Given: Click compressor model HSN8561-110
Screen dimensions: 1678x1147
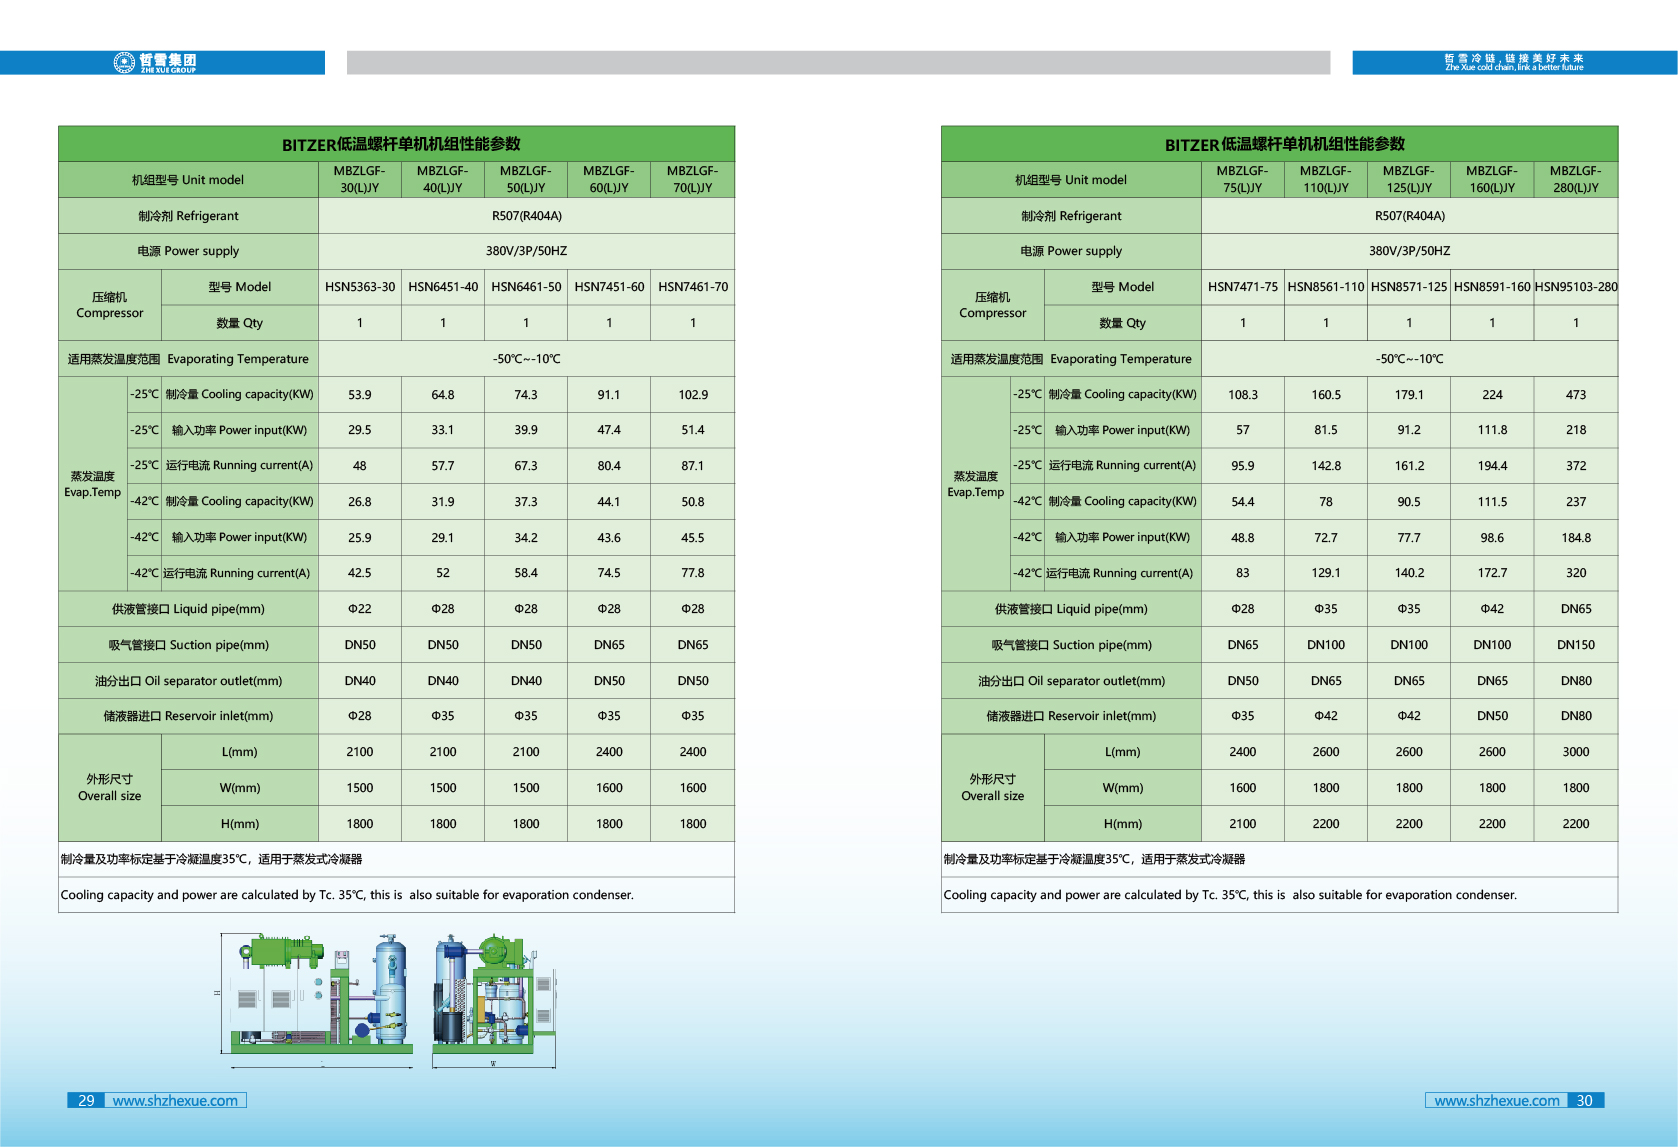Looking at the screenshot, I should pos(1326,287).
